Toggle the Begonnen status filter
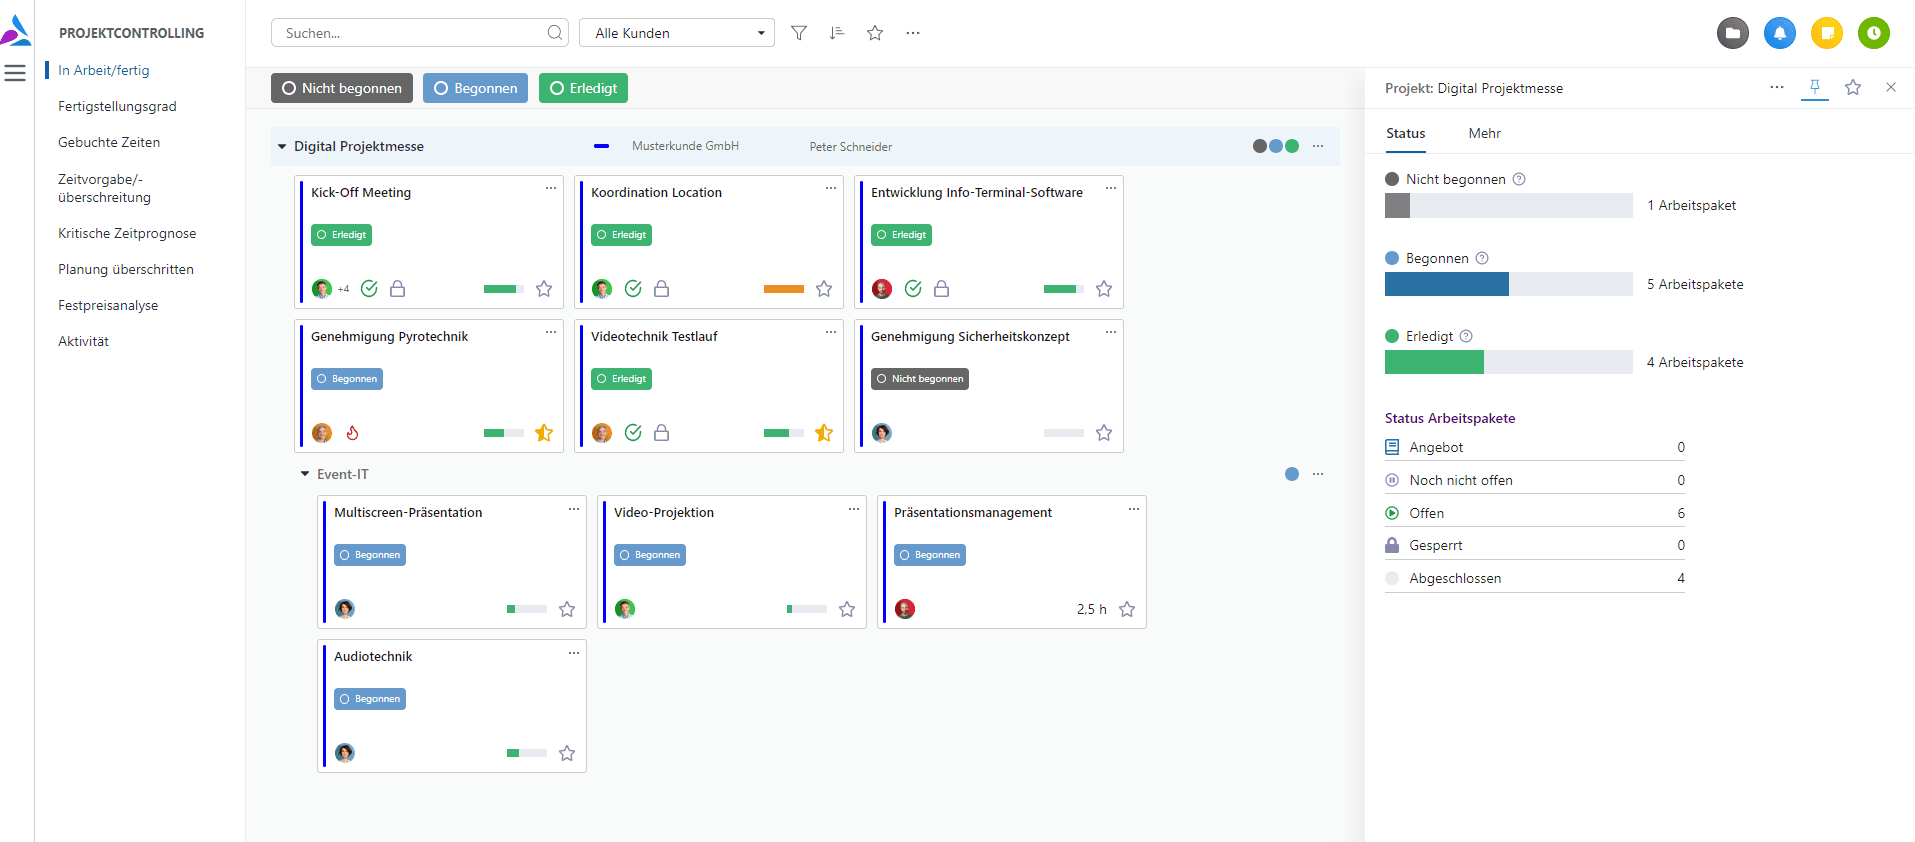 click(475, 88)
